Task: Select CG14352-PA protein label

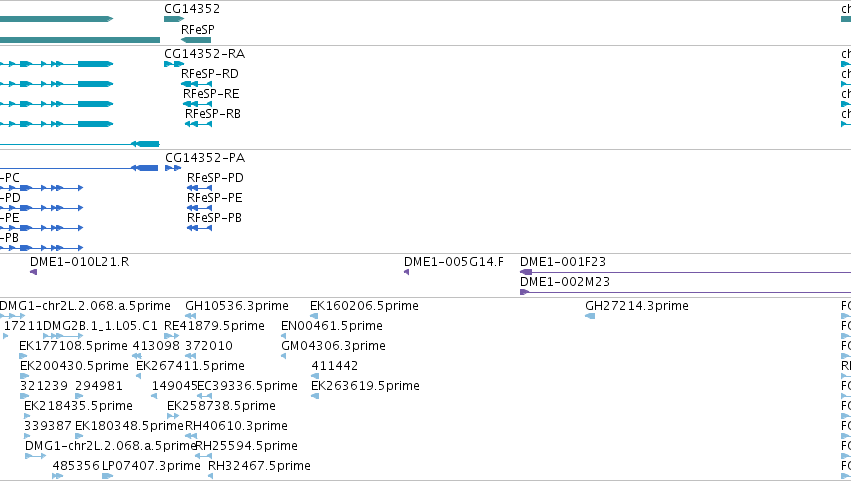Action: click(205, 158)
